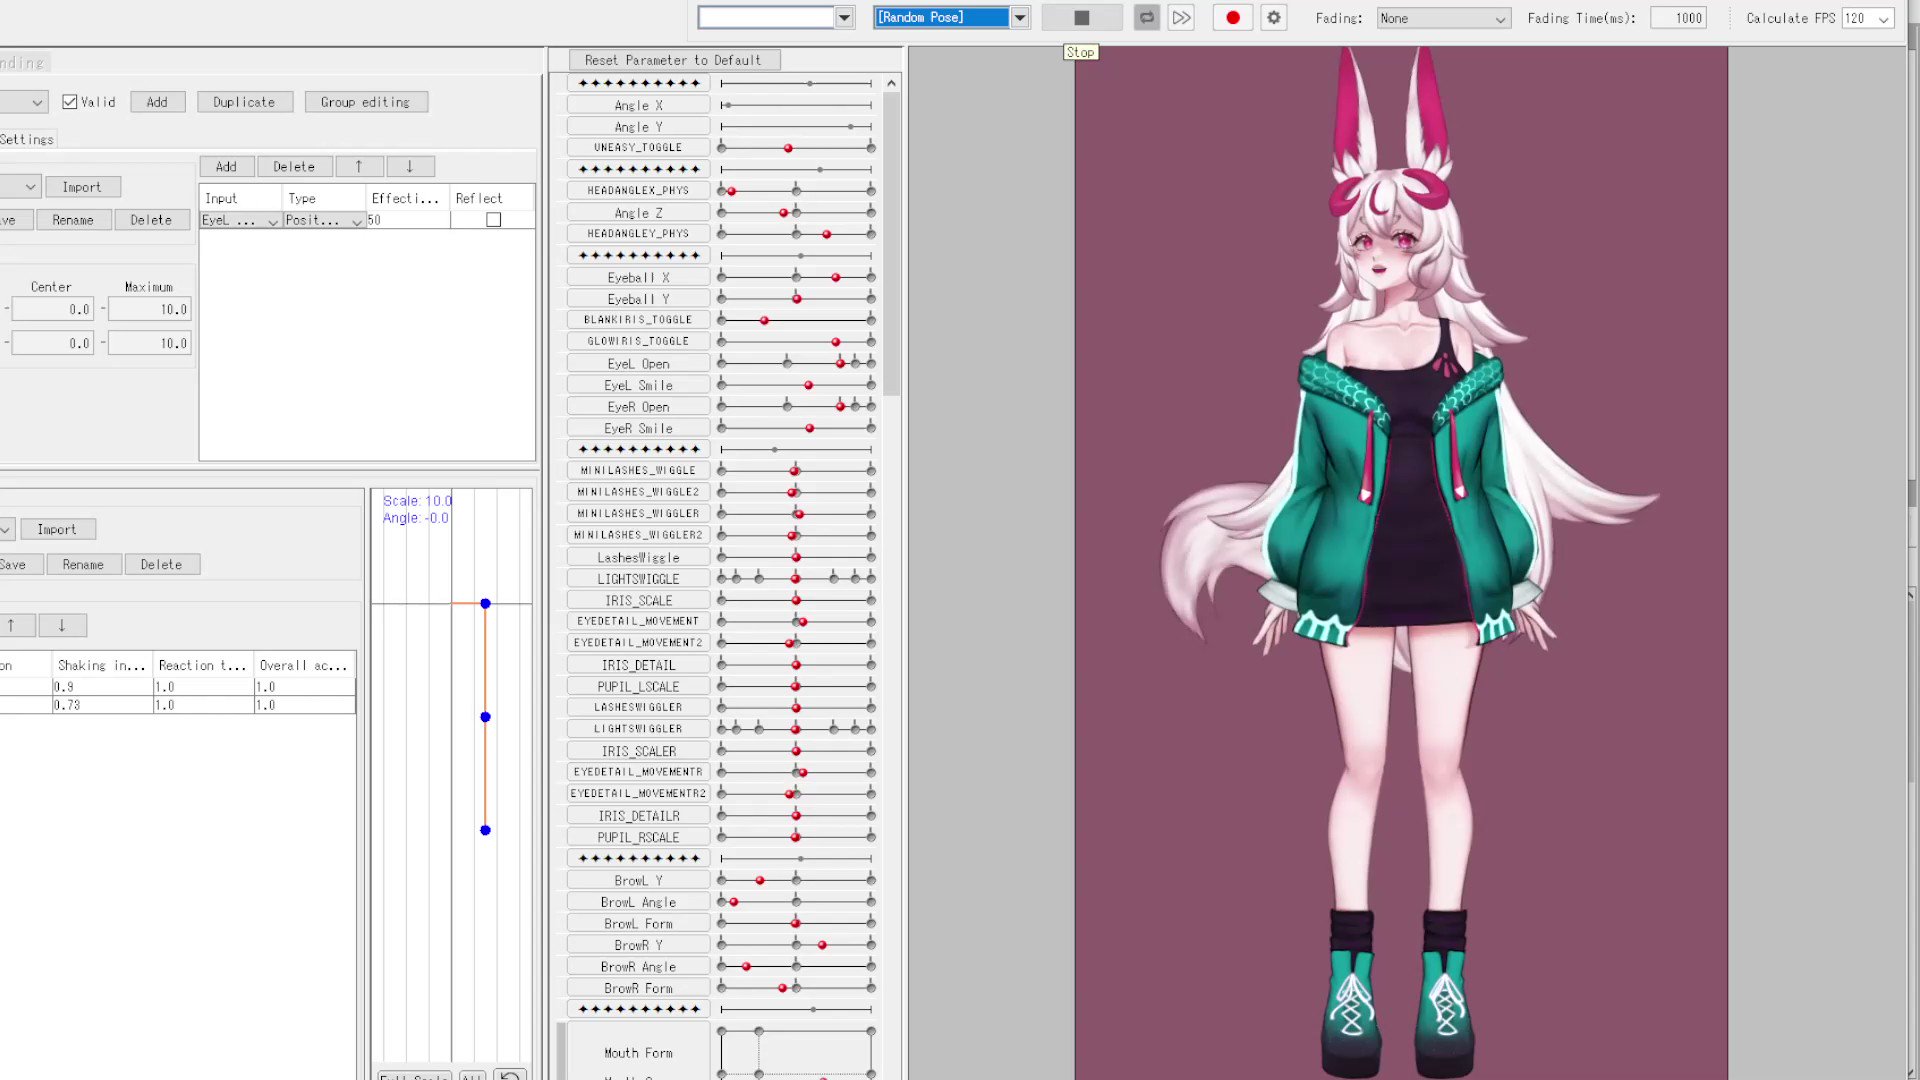The image size is (1920, 1080).
Task: Click the EyeL Smile slider track
Action: pyautogui.click(x=760, y=385)
